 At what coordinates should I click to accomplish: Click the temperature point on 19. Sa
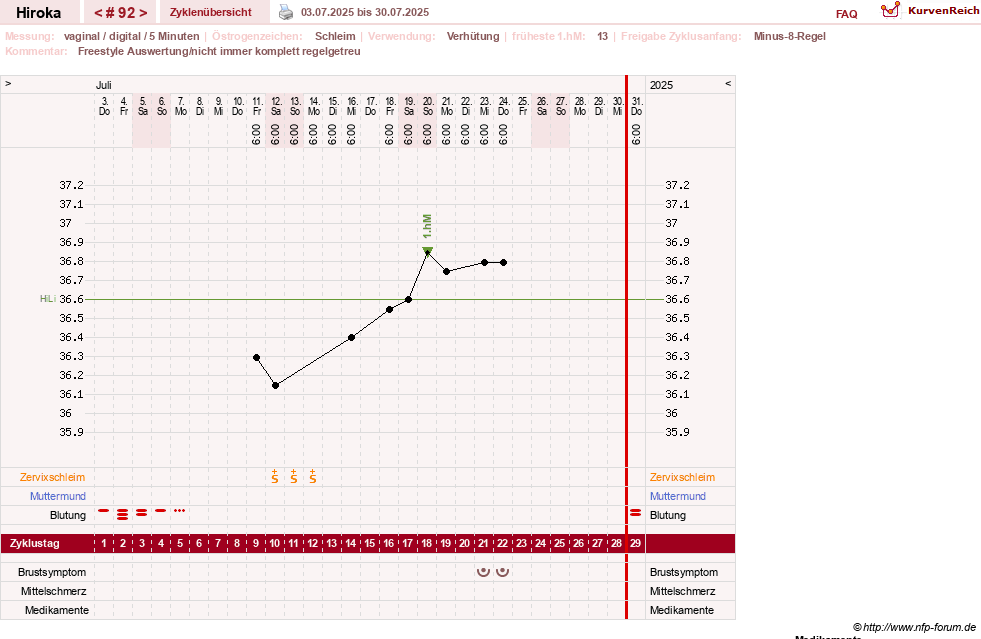click(409, 300)
